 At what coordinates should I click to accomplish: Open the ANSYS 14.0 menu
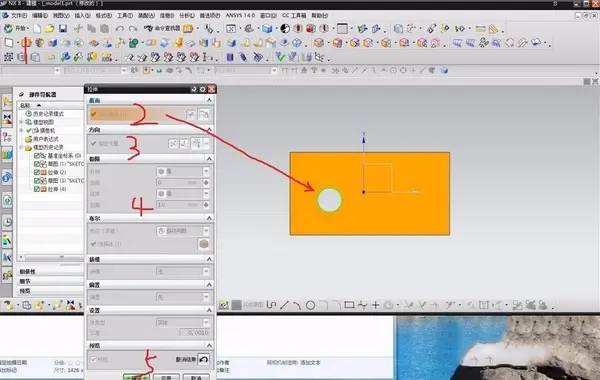tap(240, 15)
